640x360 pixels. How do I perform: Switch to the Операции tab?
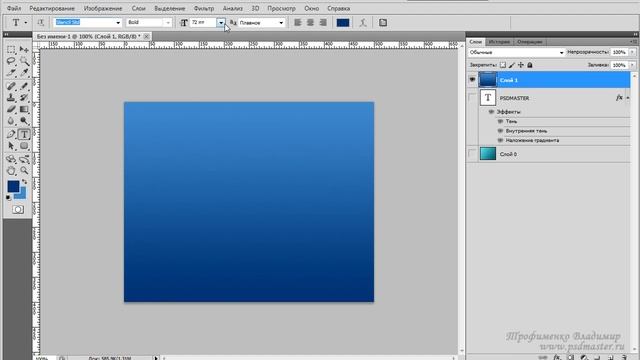529,42
